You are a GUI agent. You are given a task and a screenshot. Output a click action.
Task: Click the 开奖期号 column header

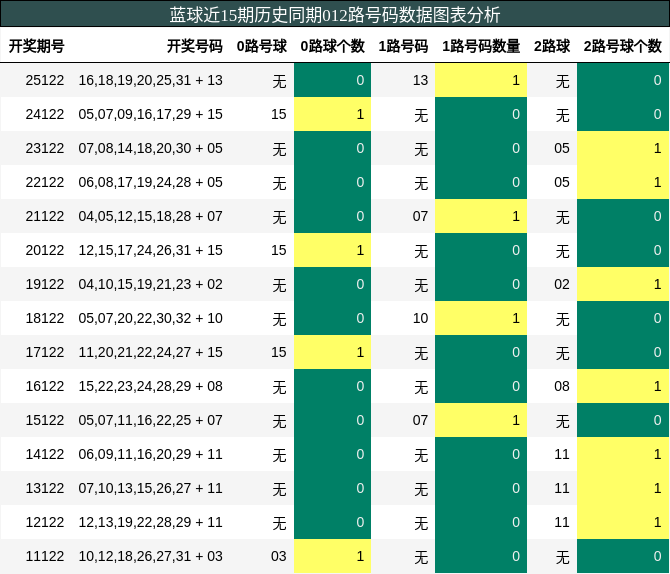coord(36,46)
